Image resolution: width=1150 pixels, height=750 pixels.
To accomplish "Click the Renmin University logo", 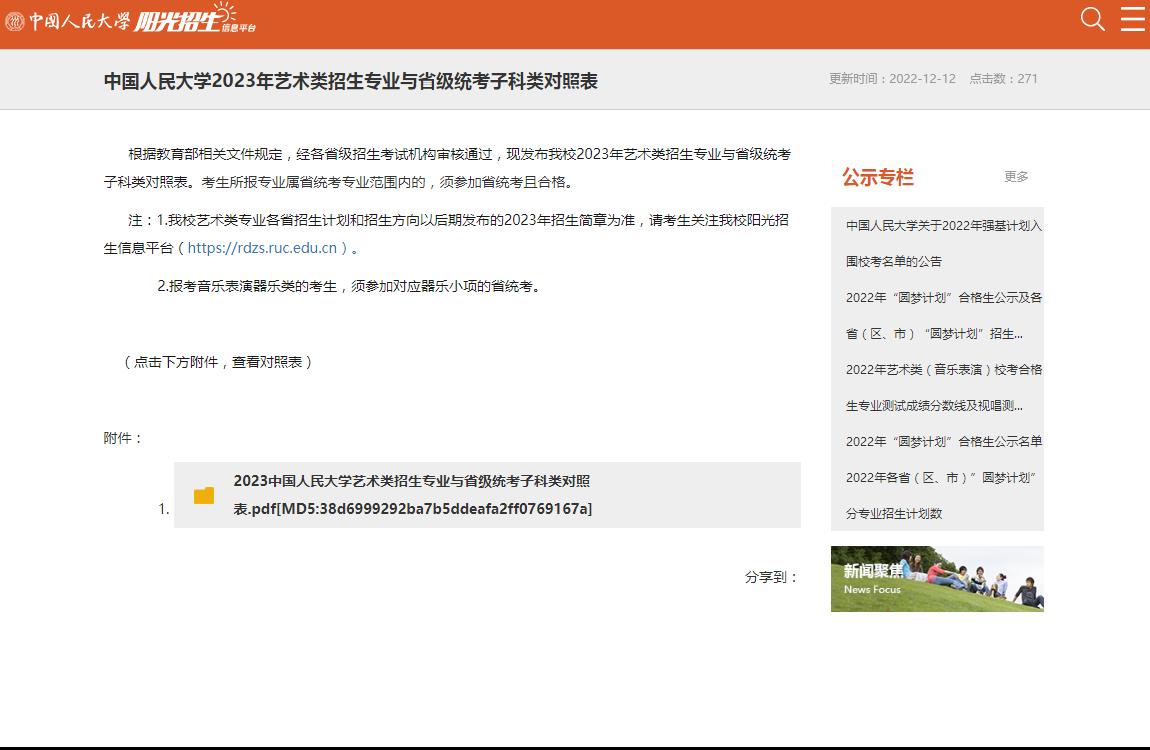I will coord(67,21).
